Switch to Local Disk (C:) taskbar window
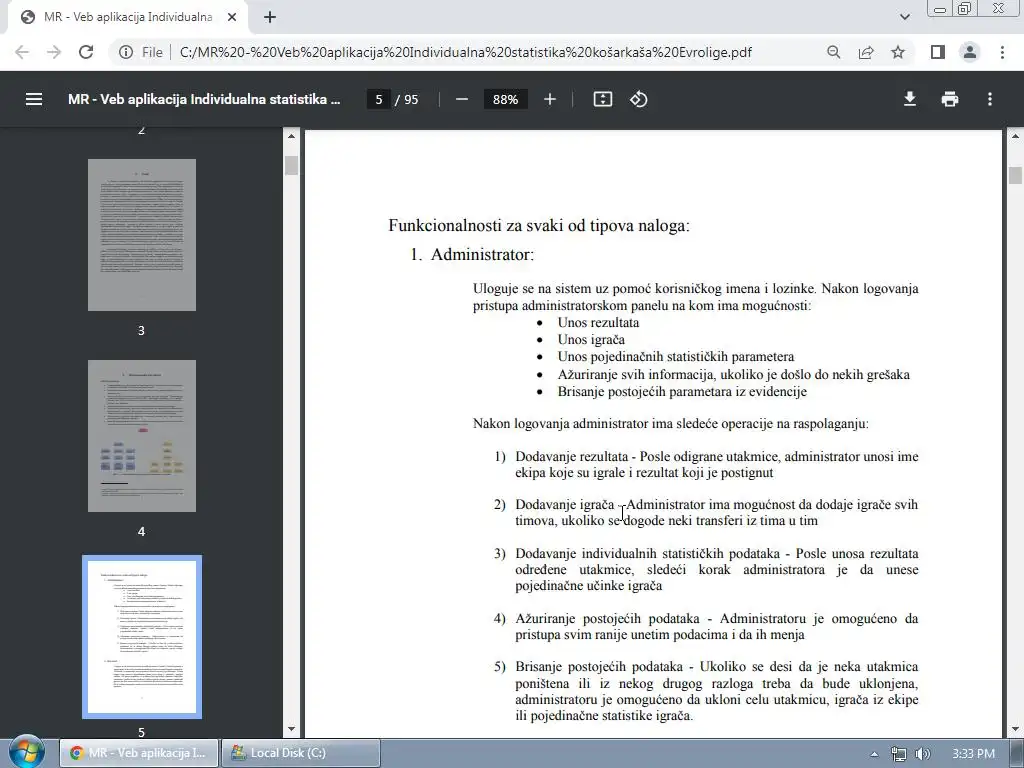The height and width of the screenshot is (768, 1024). pos(301,753)
